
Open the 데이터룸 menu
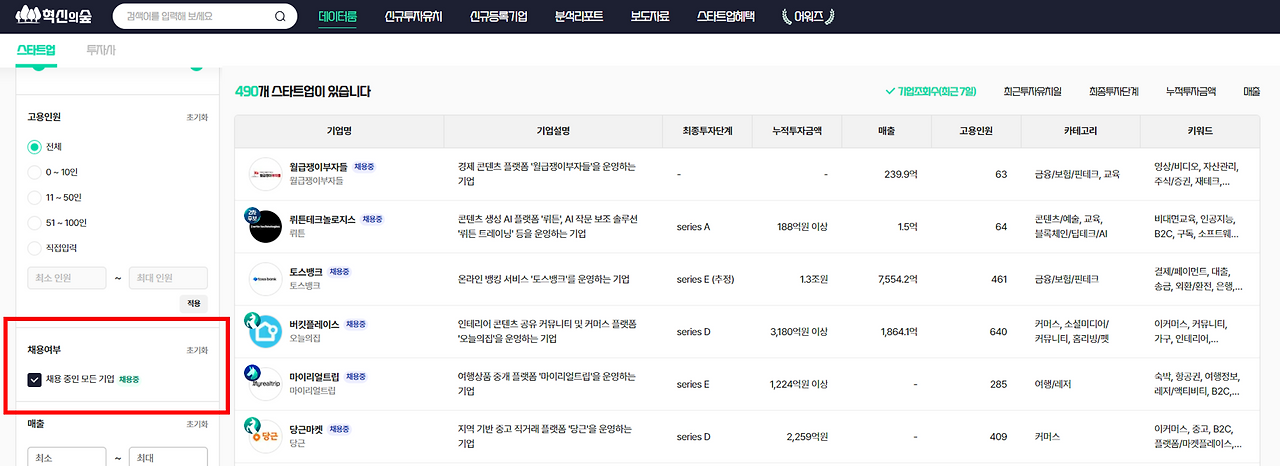(x=338, y=17)
